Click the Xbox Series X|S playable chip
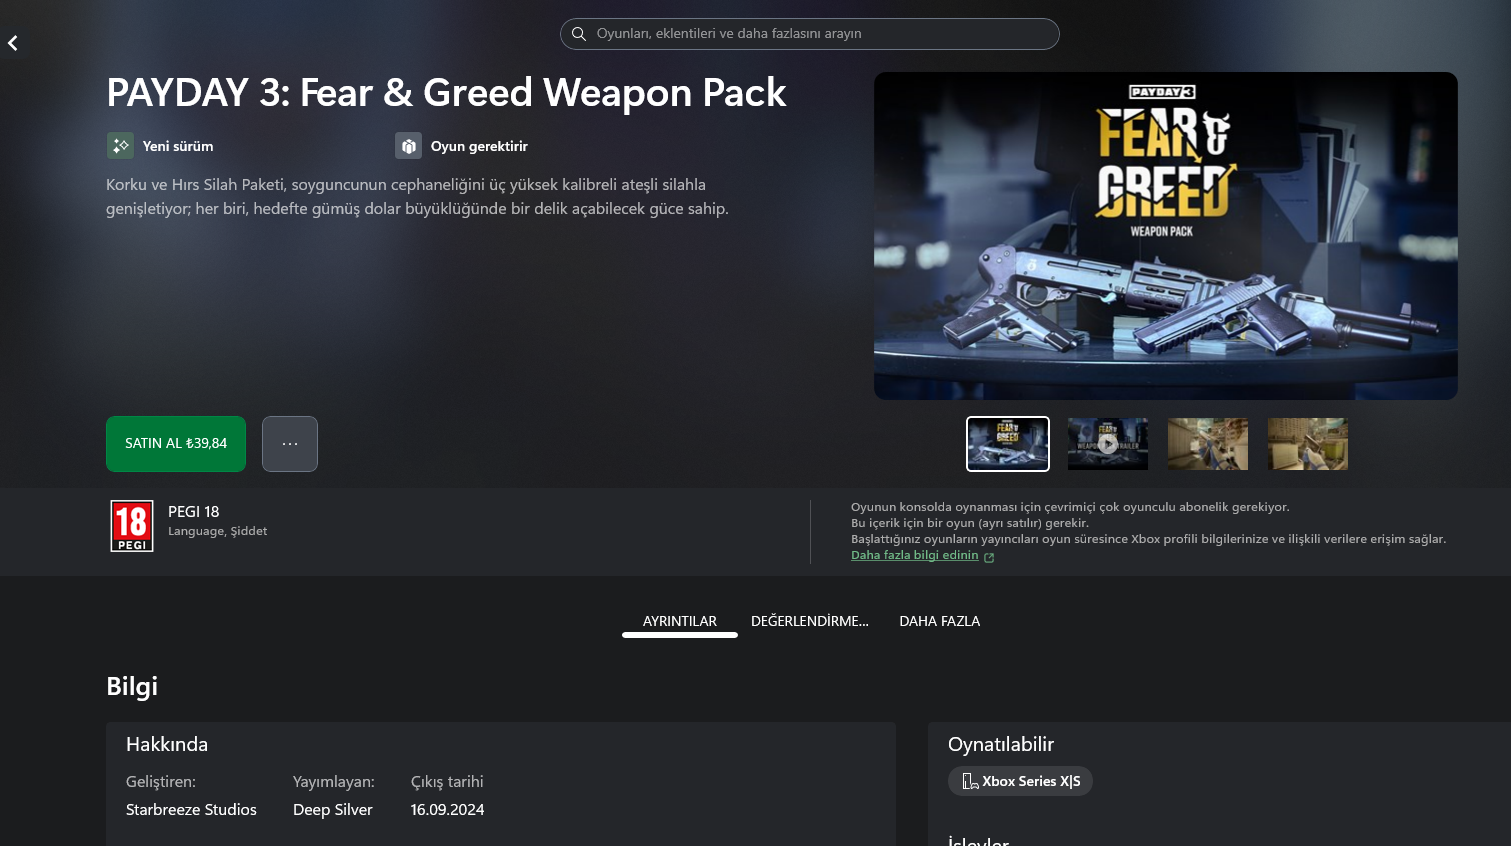The width and height of the screenshot is (1511, 846). (1020, 781)
